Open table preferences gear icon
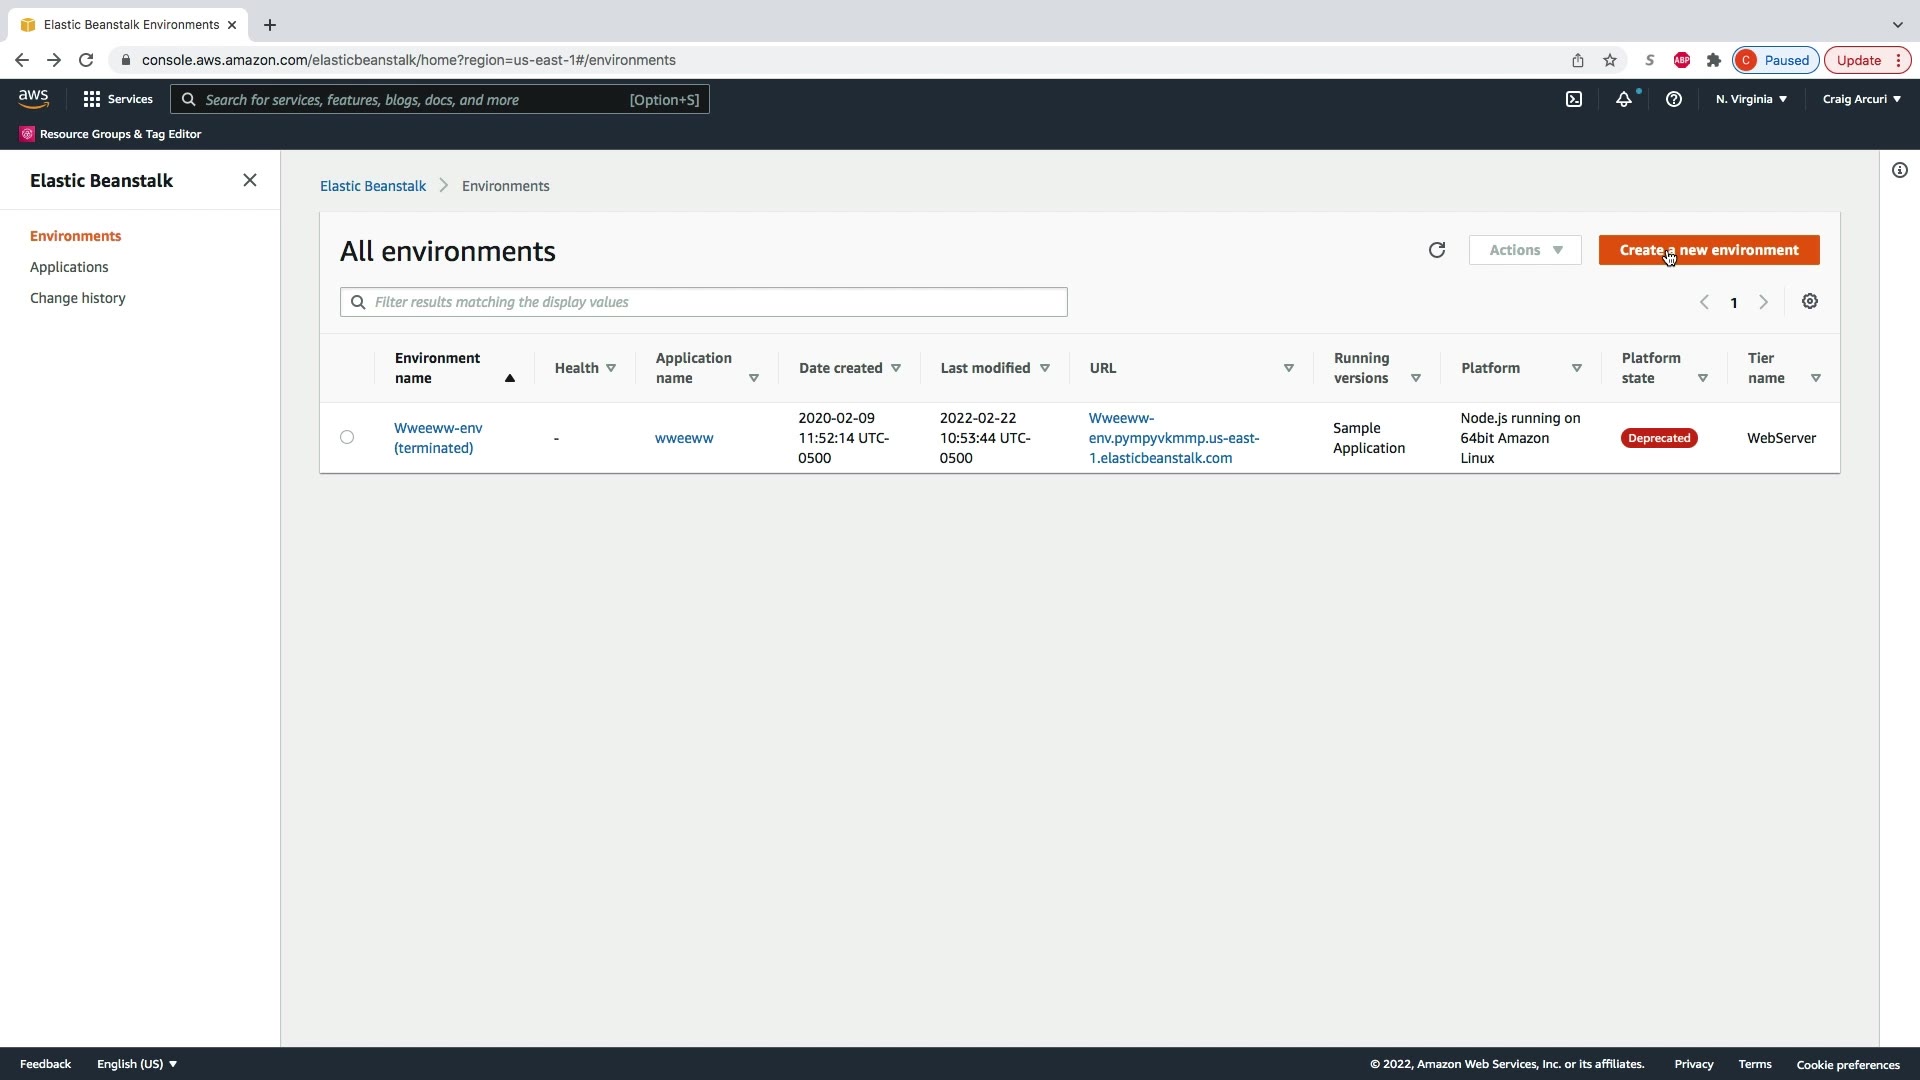Image resolution: width=1920 pixels, height=1080 pixels. pyautogui.click(x=1809, y=302)
